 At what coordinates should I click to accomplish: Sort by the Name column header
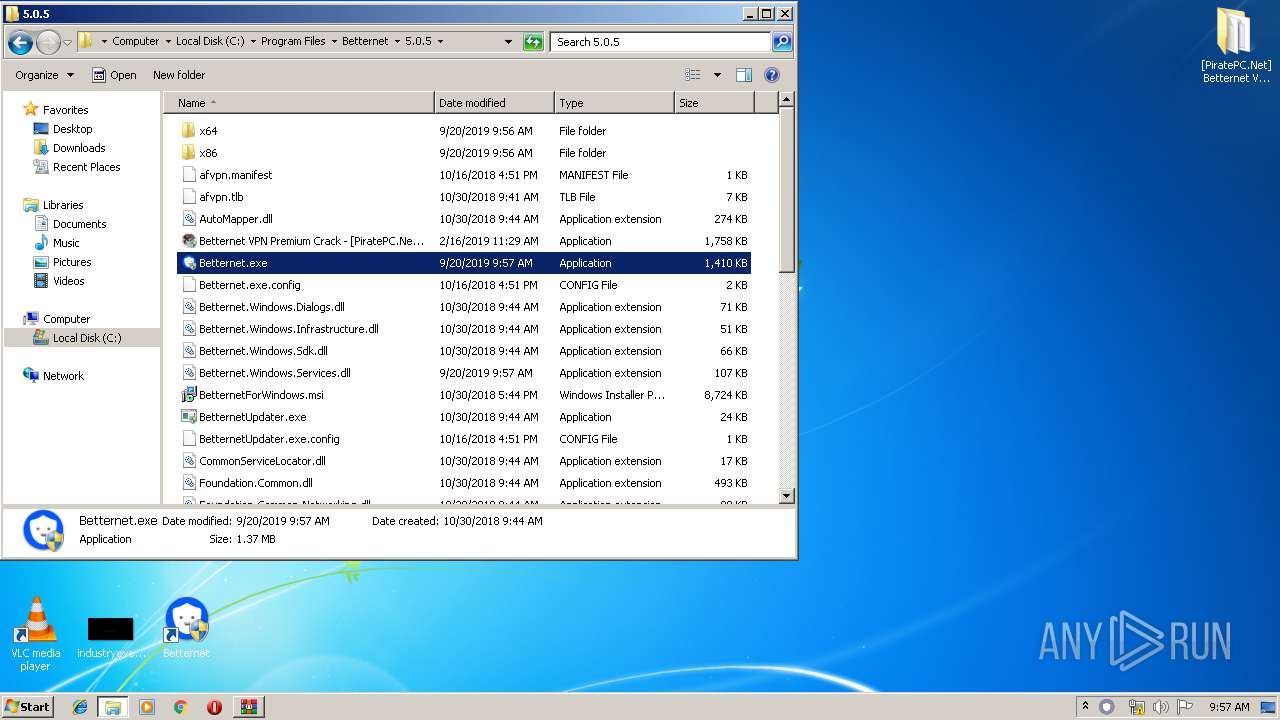(299, 103)
